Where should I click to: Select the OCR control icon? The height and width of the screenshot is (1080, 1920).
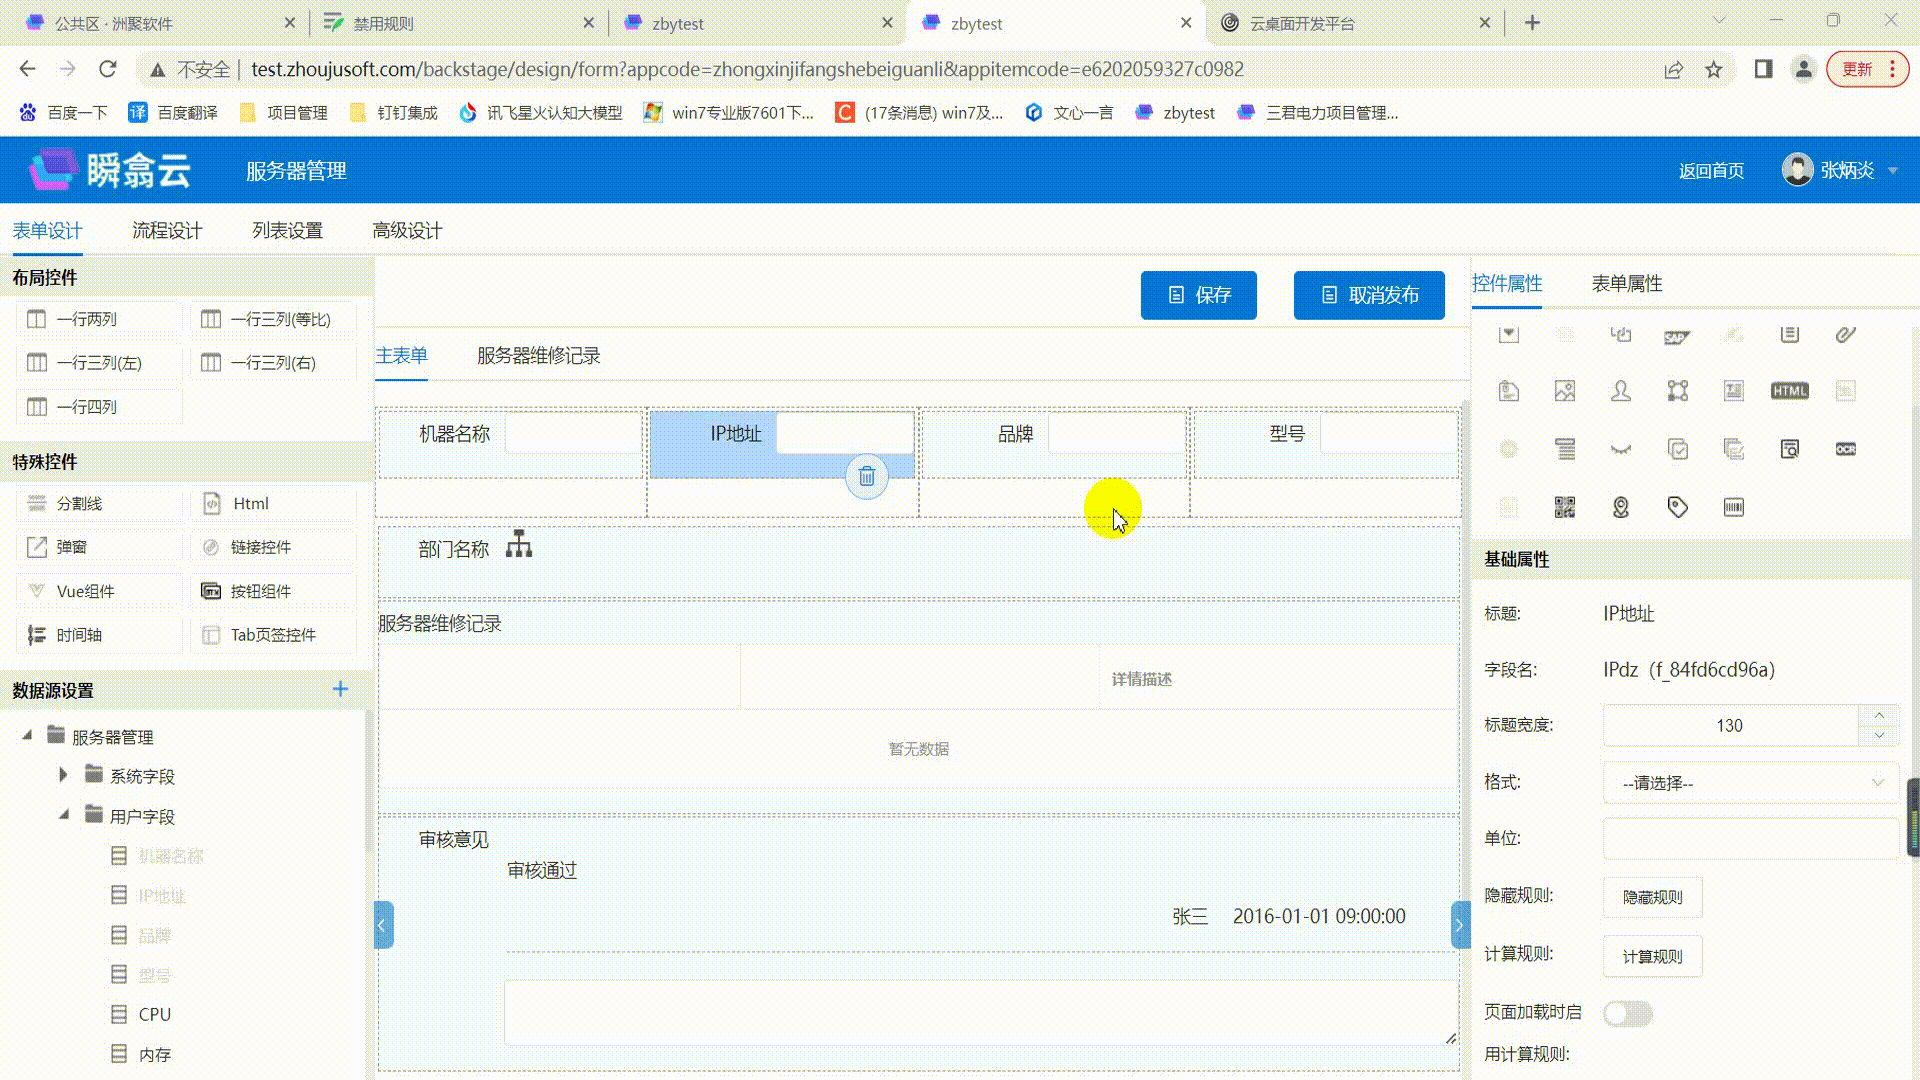pyautogui.click(x=1845, y=449)
